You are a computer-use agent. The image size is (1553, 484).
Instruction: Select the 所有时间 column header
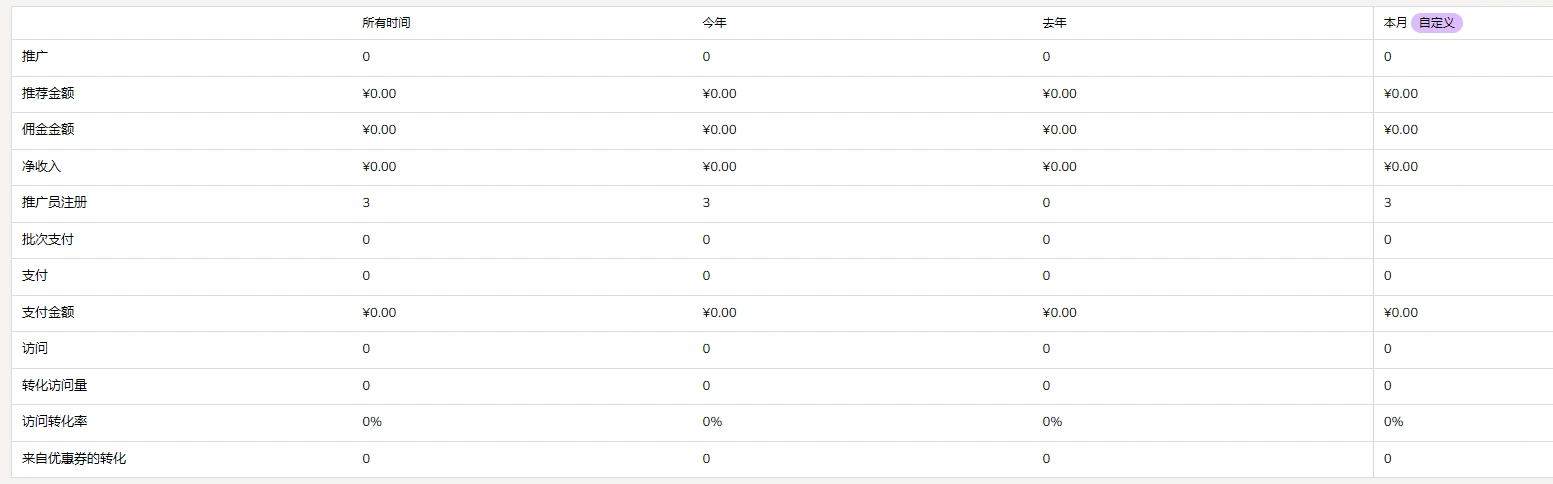(x=386, y=23)
